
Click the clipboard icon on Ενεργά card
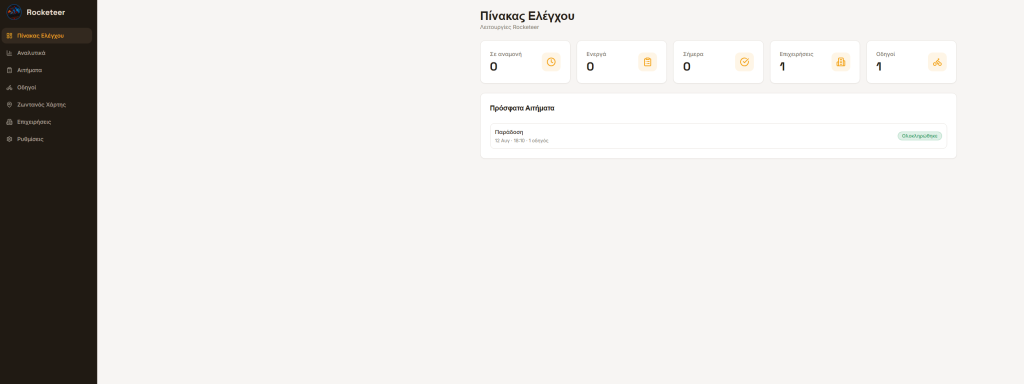[647, 62]
